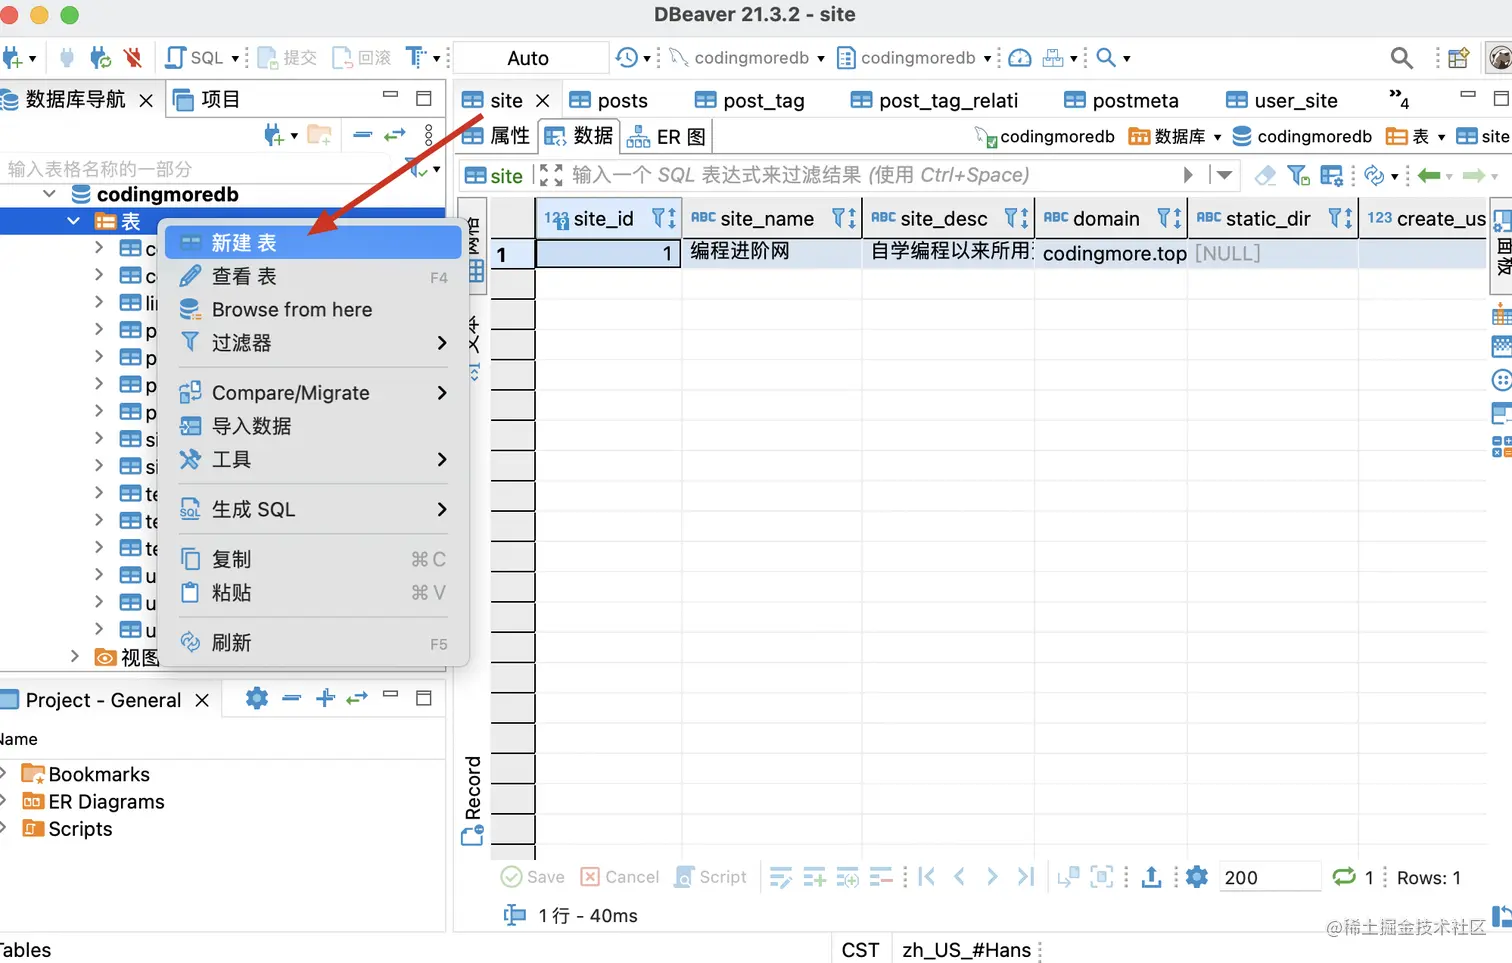Viewport: 1512px width, 963px height.
Task: Open 过滤器 submenu
Action: tap(313, 343)
